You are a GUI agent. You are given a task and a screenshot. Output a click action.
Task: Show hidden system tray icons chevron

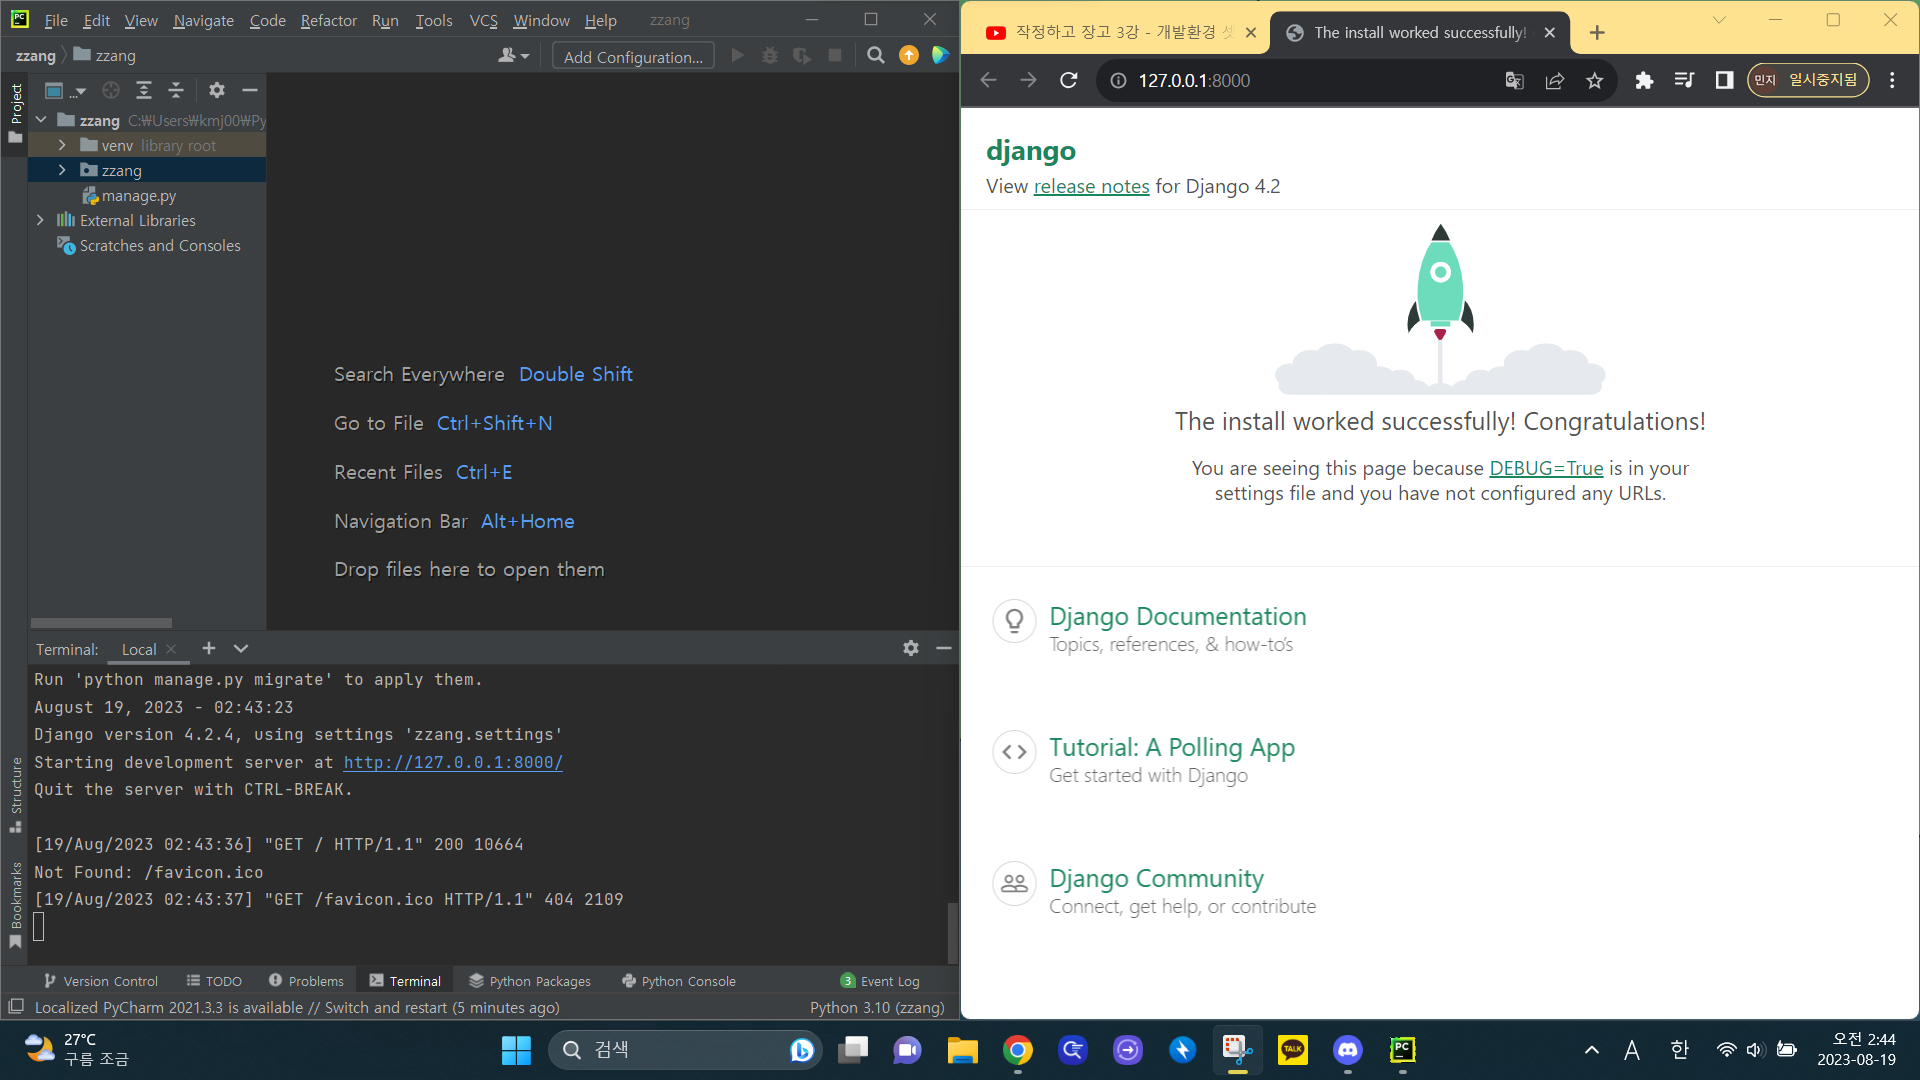point(1592,1050)
